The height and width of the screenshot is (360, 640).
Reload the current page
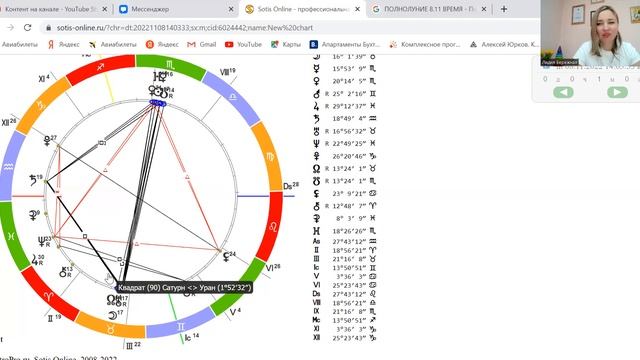click(x=27, y=28)
